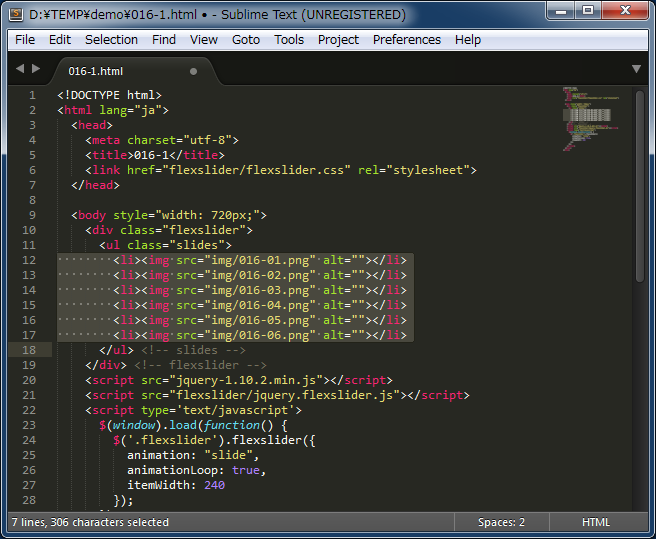Click the html lang="ja" tag
Screen dimensions: 656x539
pos(113,110)
